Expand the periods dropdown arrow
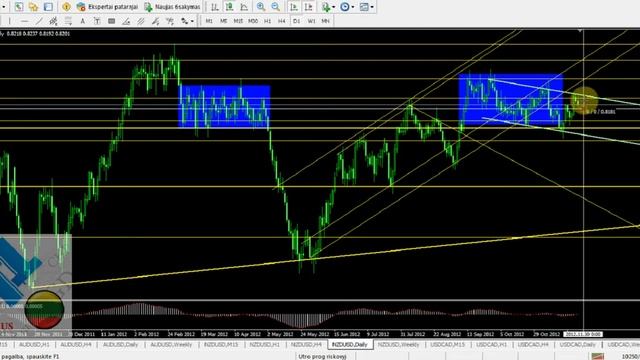Viewport: 640px width, 360px height. (353, 7)
